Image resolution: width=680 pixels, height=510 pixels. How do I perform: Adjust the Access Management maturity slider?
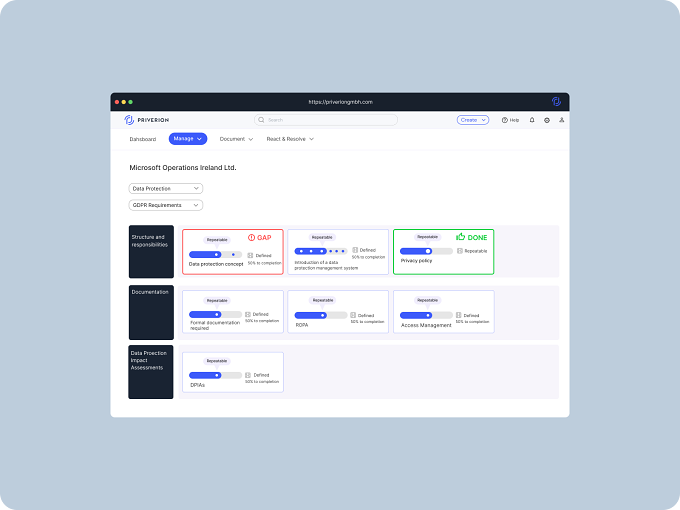coord(426,315)
